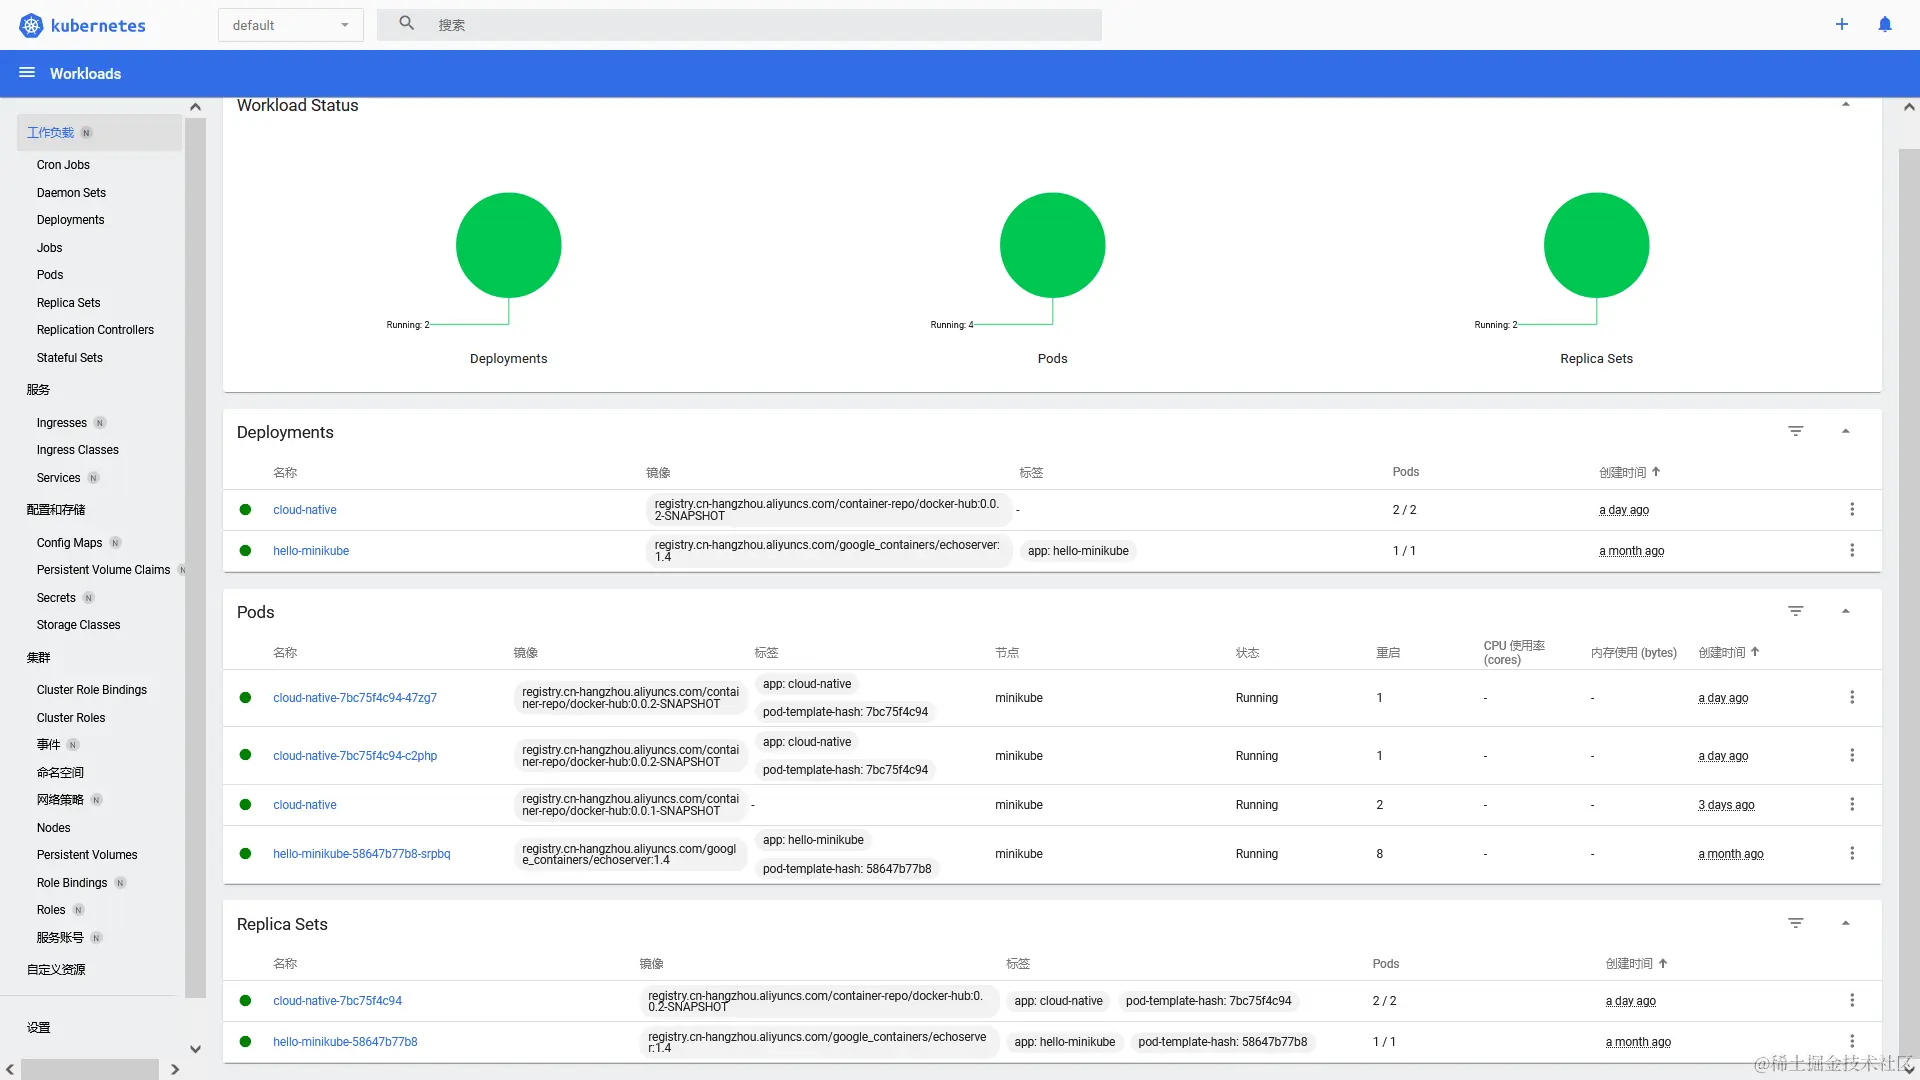Collapse the Deployments card
This screenshot has width=1920, height=1080.
point(1846,431)
